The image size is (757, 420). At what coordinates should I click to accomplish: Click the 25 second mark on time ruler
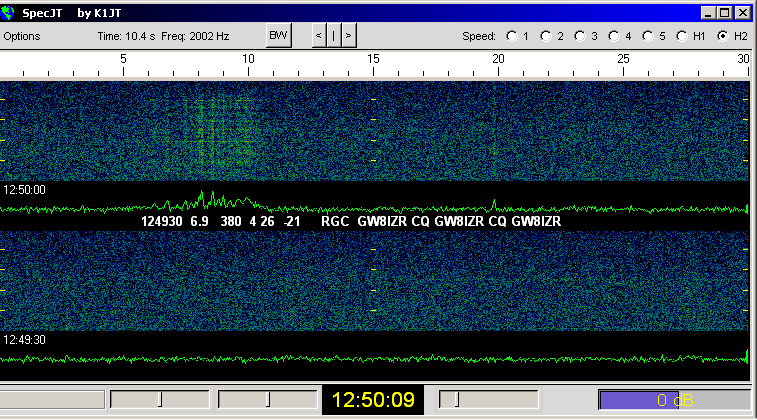[x=623, y=59]
